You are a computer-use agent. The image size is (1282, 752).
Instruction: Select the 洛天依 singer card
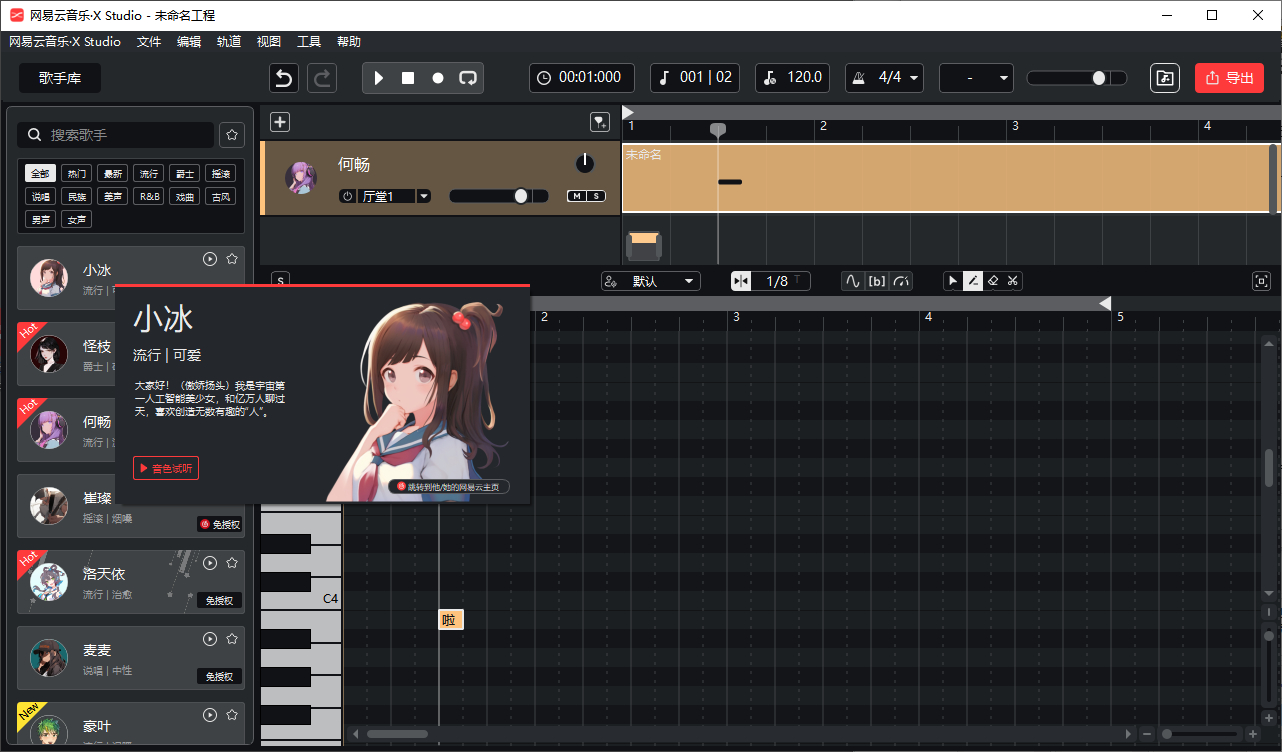click(x=131, y=582)
